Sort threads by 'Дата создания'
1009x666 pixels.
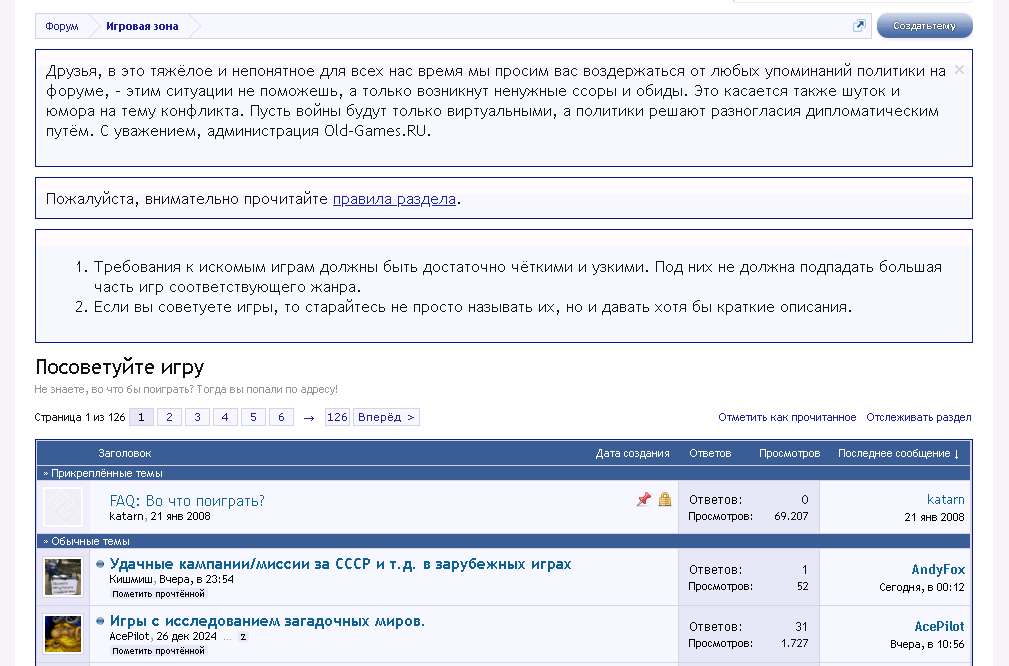[x=633, y=453]
